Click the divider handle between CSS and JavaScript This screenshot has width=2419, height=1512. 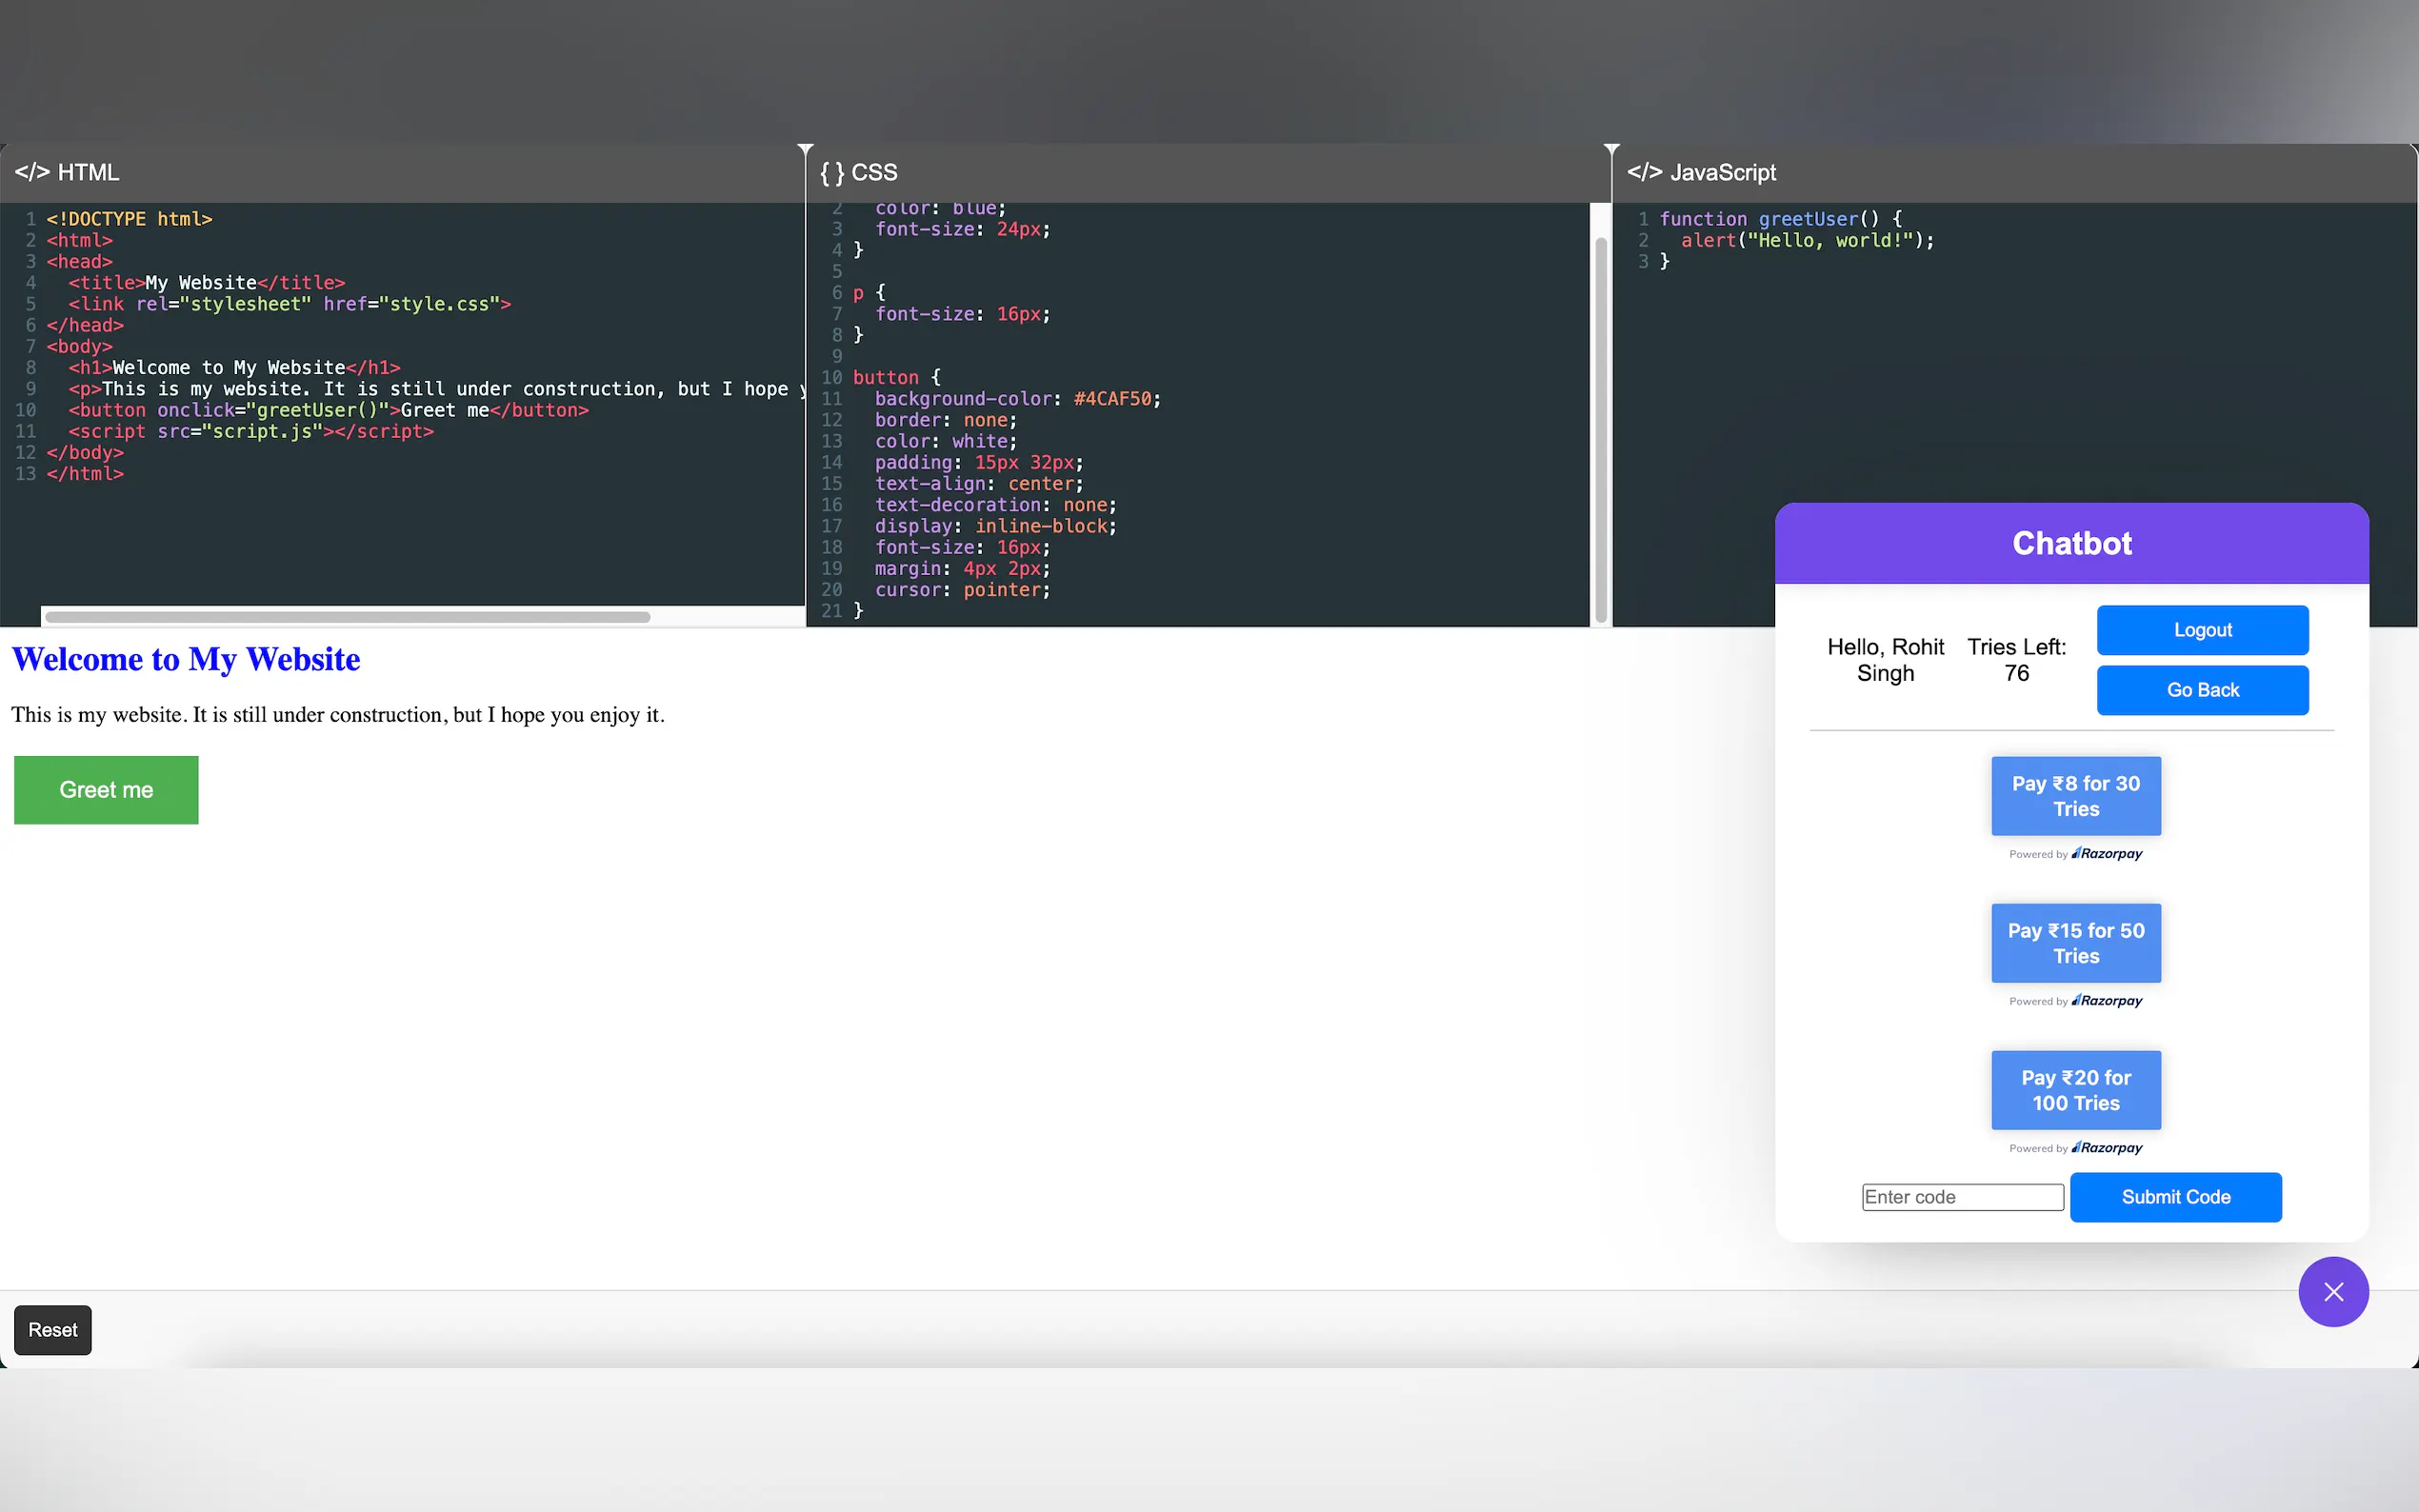tap(1611, 149)
